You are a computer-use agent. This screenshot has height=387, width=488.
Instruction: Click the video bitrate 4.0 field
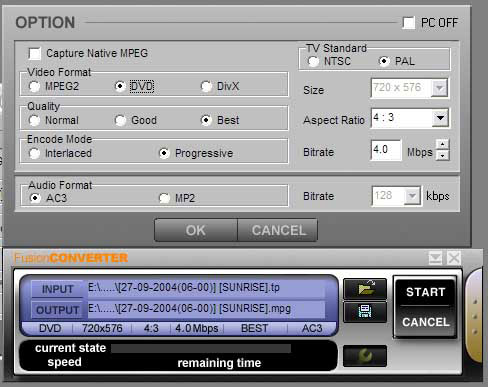click(385, 150)
